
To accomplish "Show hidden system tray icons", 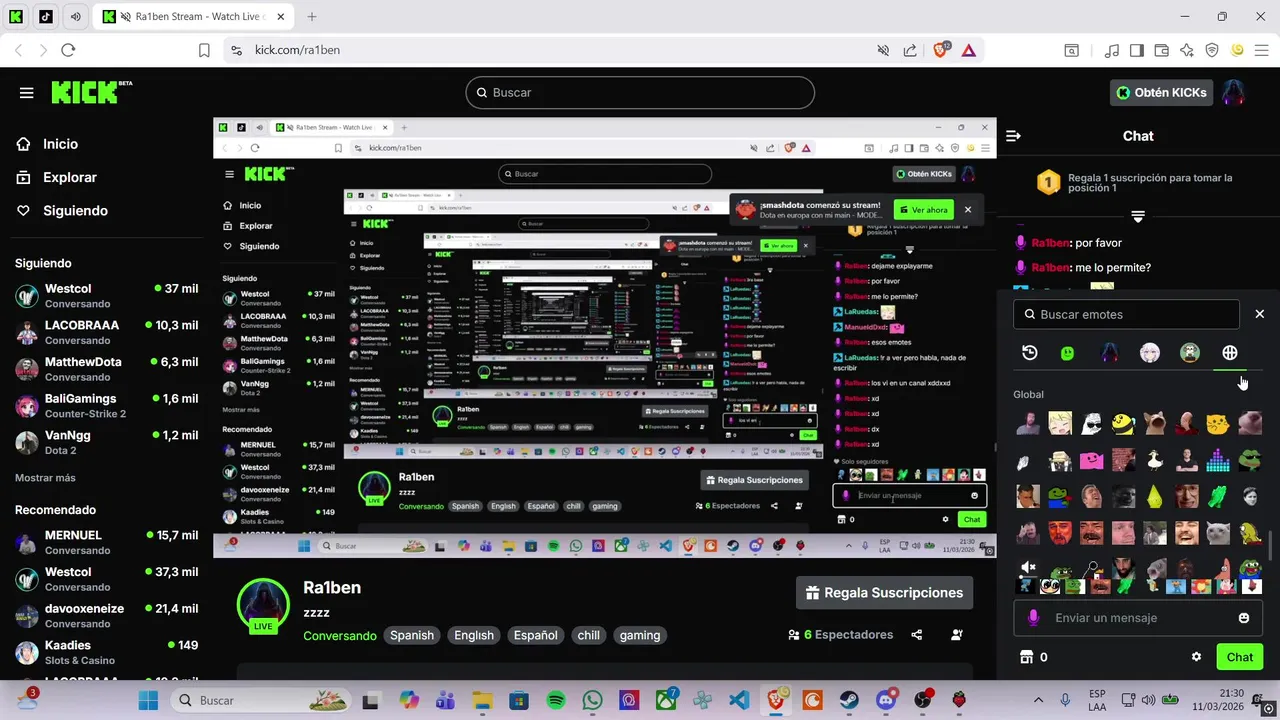I will [x=1038, y=701].
